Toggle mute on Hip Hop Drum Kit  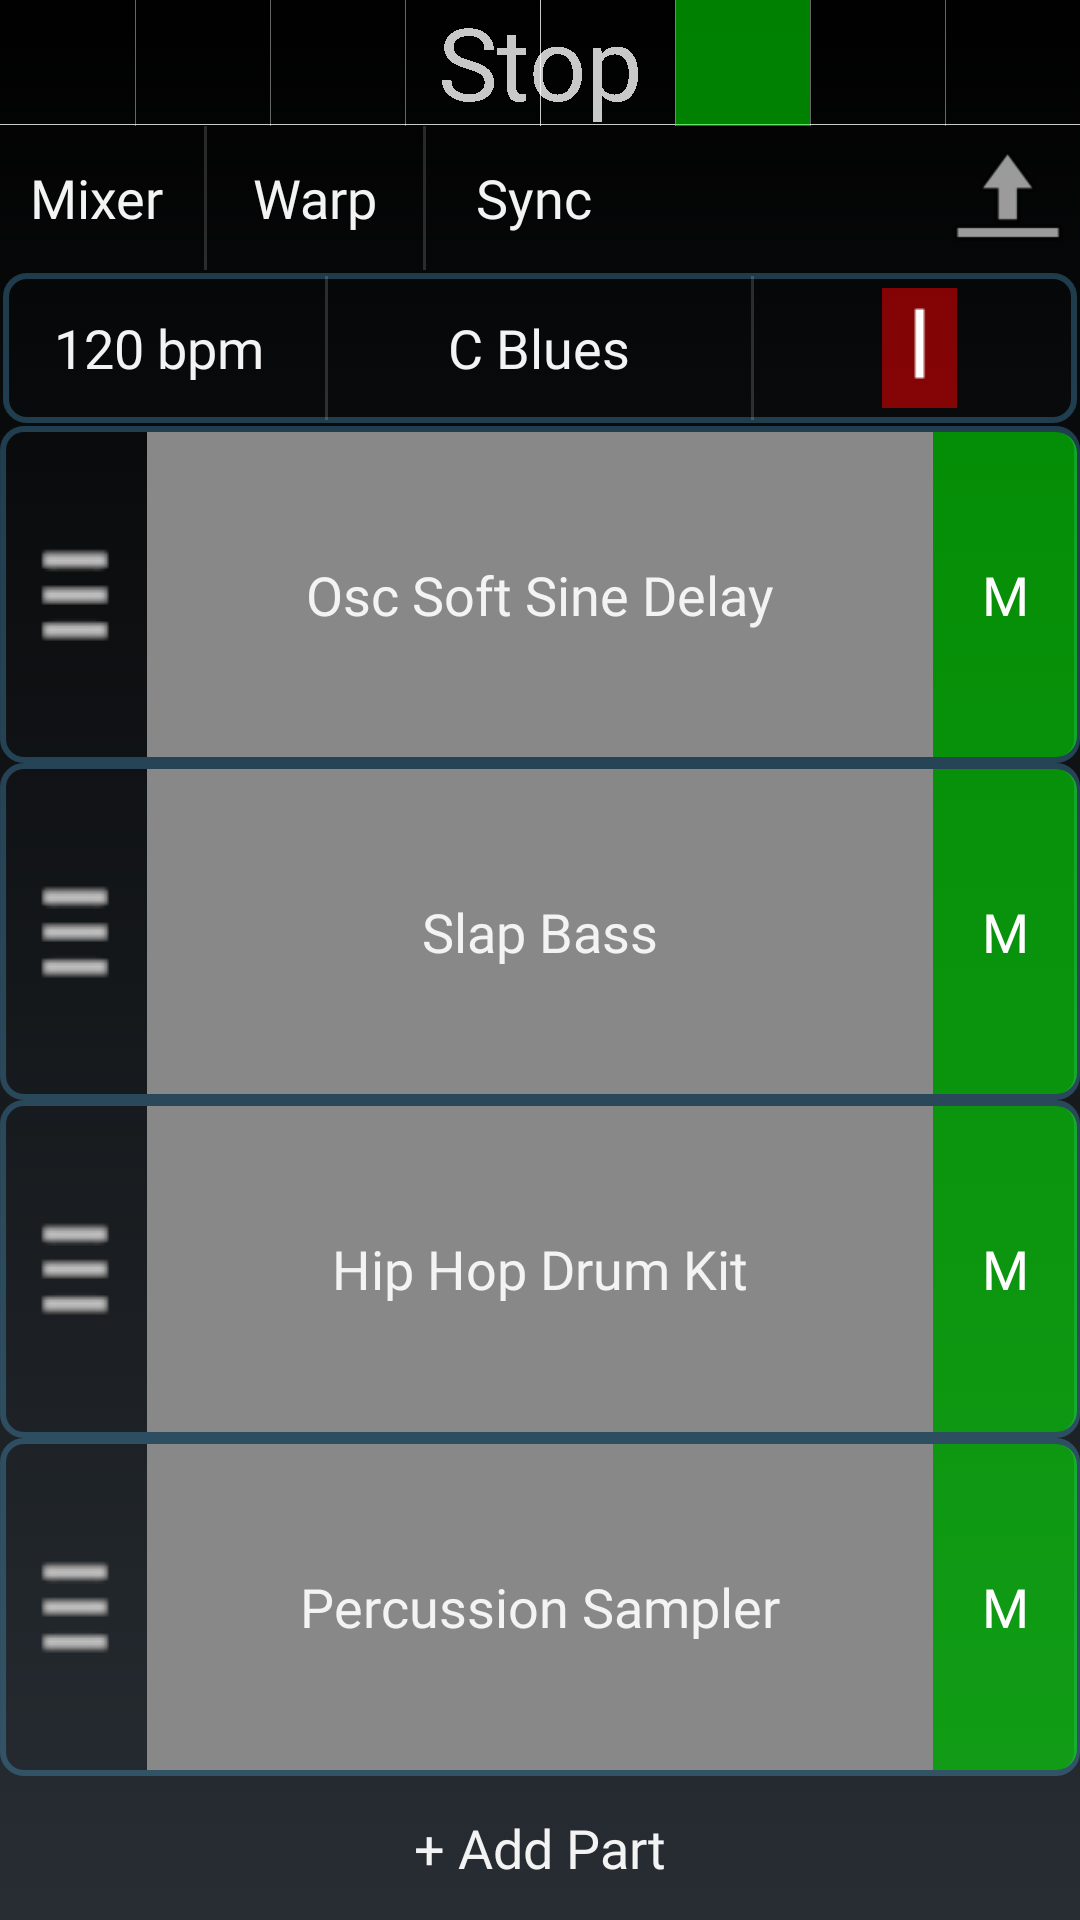[1005, 1270]
